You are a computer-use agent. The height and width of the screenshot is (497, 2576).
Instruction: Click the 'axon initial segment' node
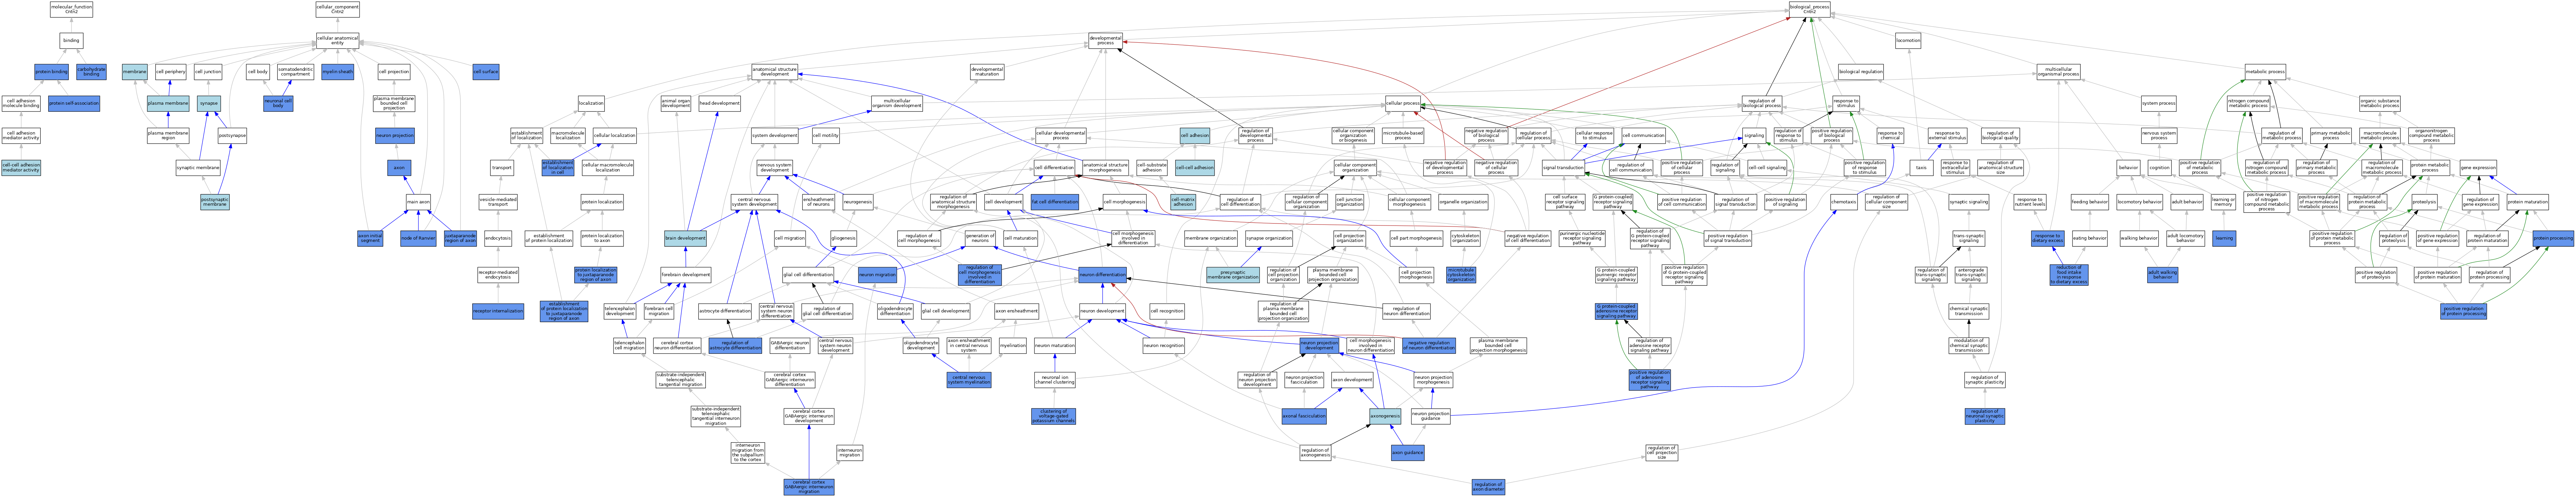370,238
